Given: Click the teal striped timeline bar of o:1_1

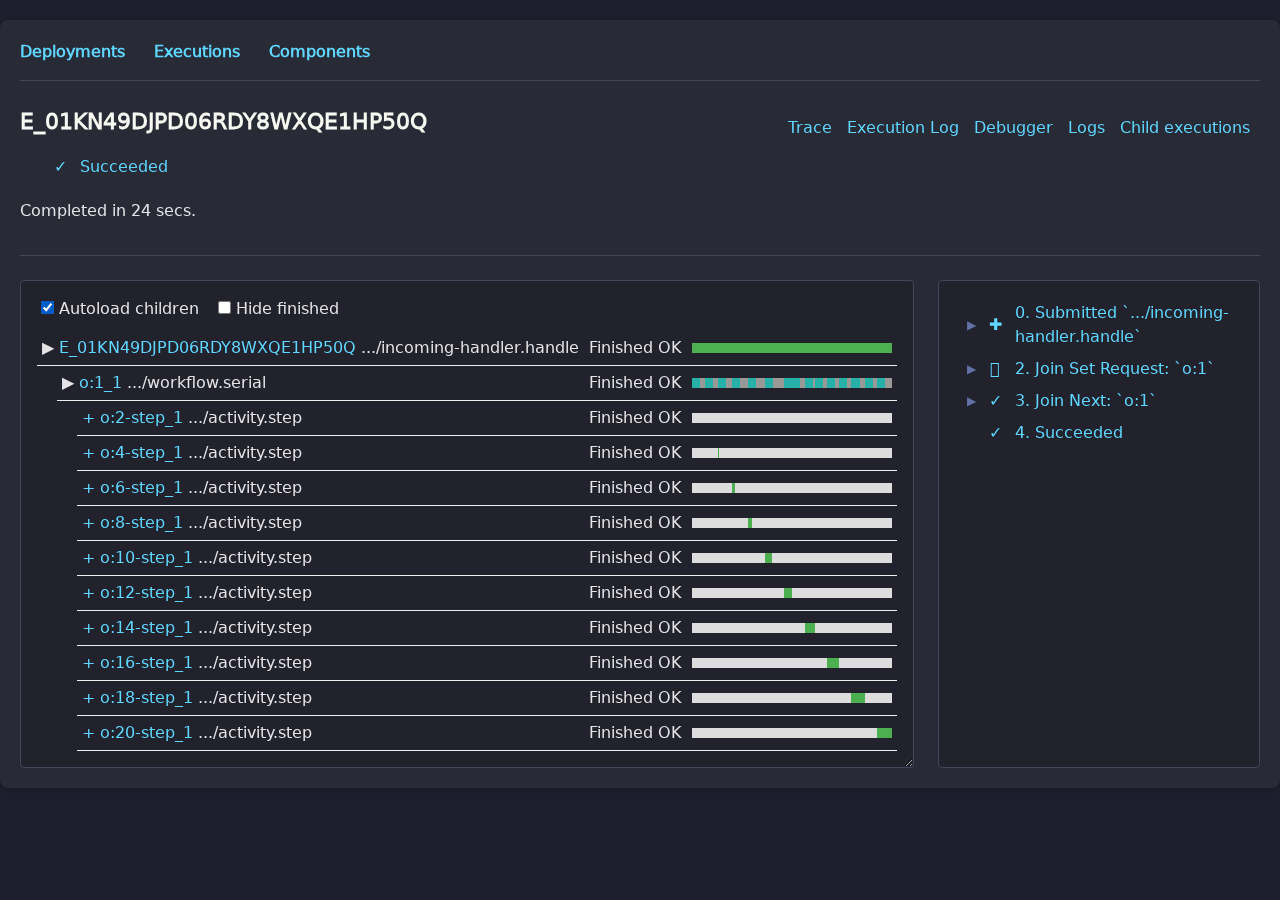Looking at the screenshot, I should [x=792, y=383].
